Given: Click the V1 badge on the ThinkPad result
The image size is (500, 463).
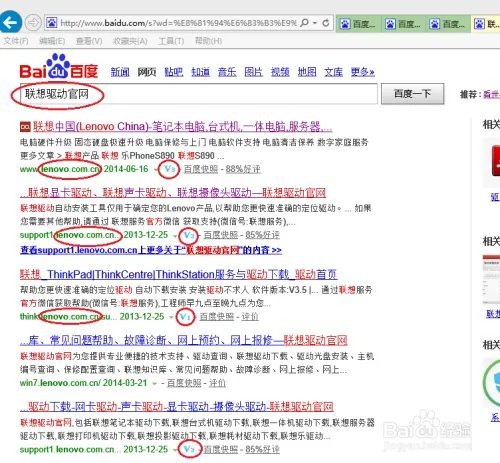Looking at the screenshot, I should coord(185,316).
